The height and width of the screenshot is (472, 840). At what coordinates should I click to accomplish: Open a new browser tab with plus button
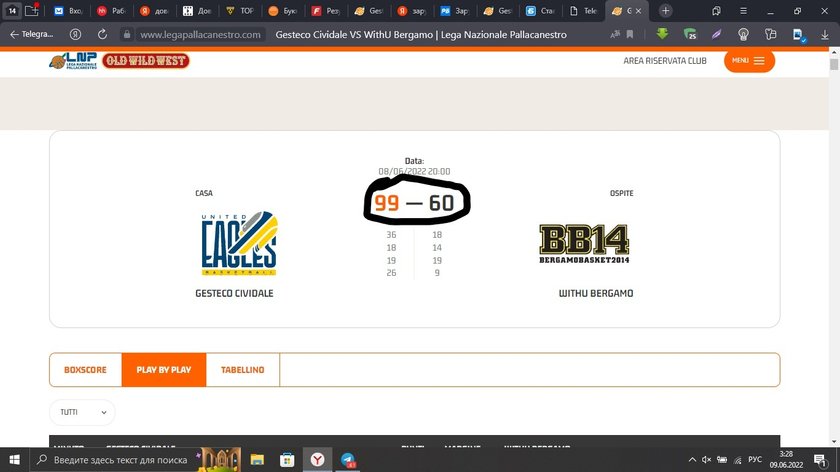(x=666, y=11)
